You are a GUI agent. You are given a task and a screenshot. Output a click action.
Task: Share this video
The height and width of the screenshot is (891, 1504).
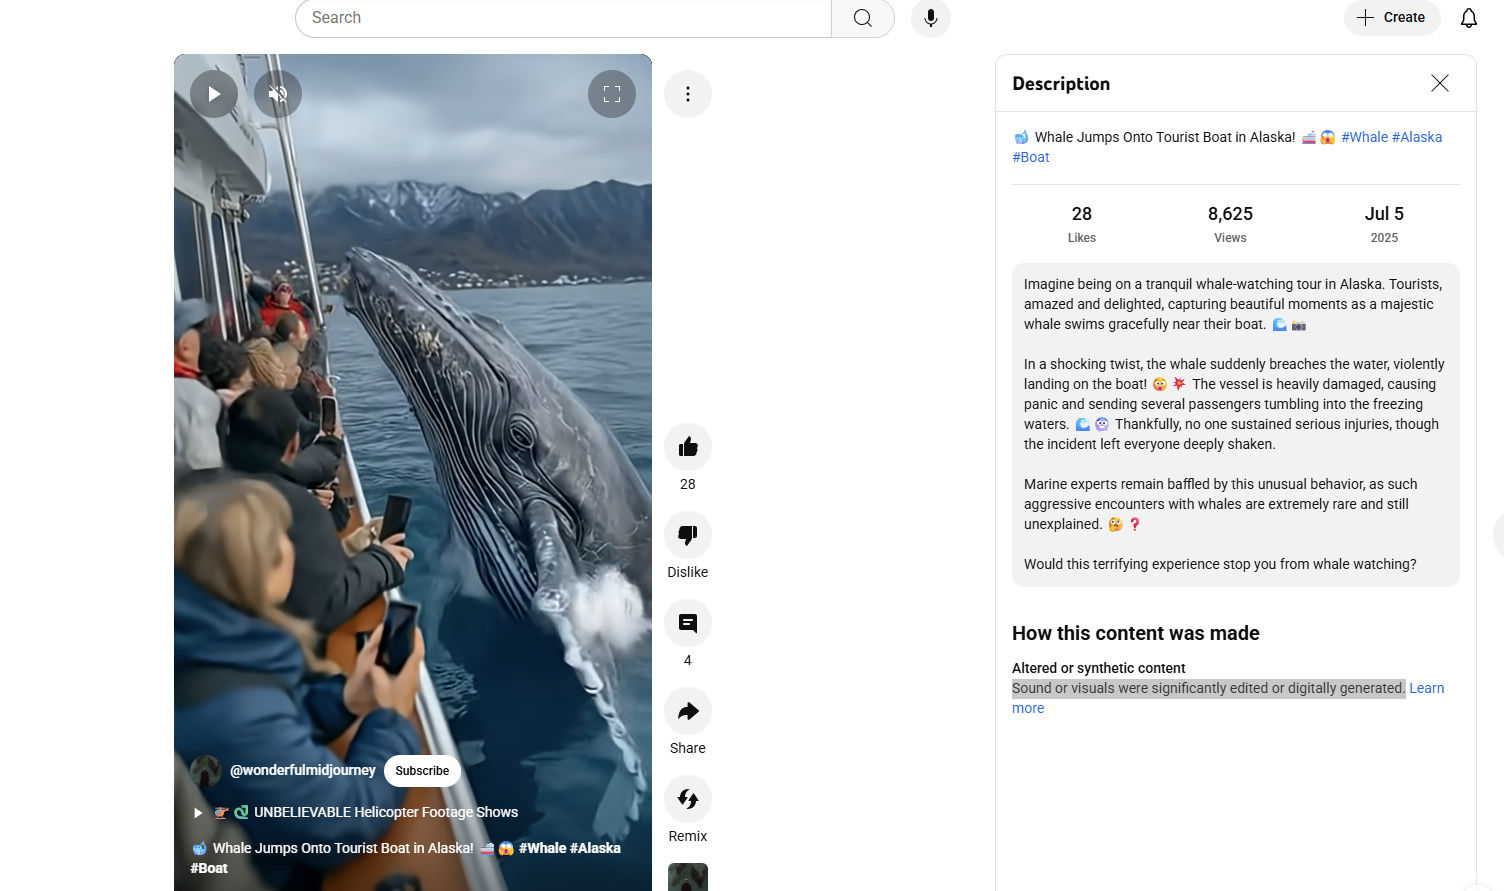coord(688,711)
